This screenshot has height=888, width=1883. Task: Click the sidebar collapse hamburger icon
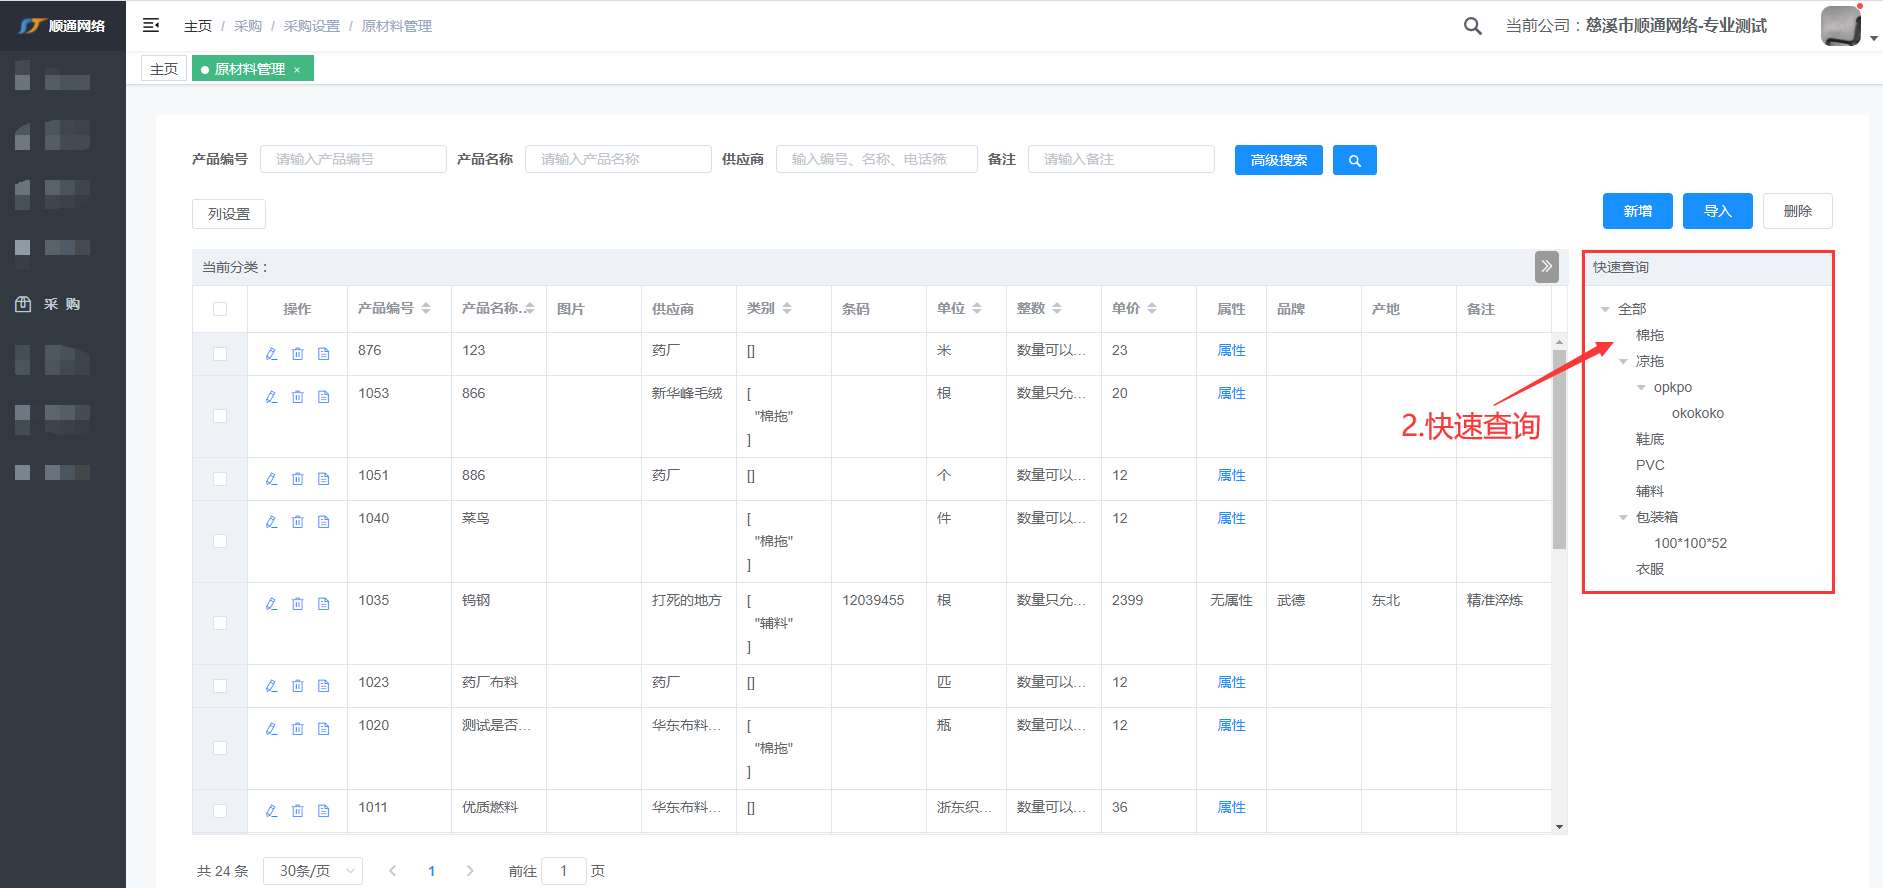pos(151,26)
